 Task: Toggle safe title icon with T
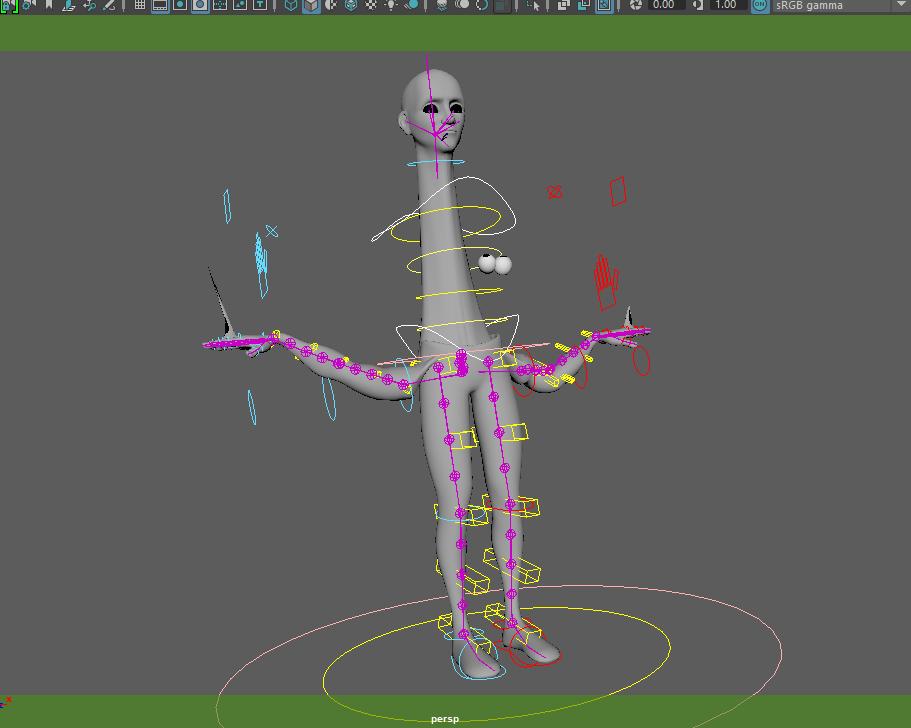[260, 5]
